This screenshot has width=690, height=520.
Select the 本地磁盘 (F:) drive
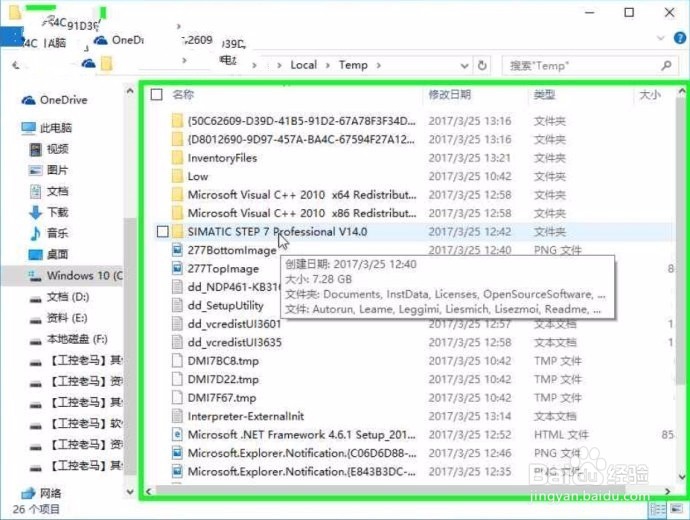[x=68, y=340]
